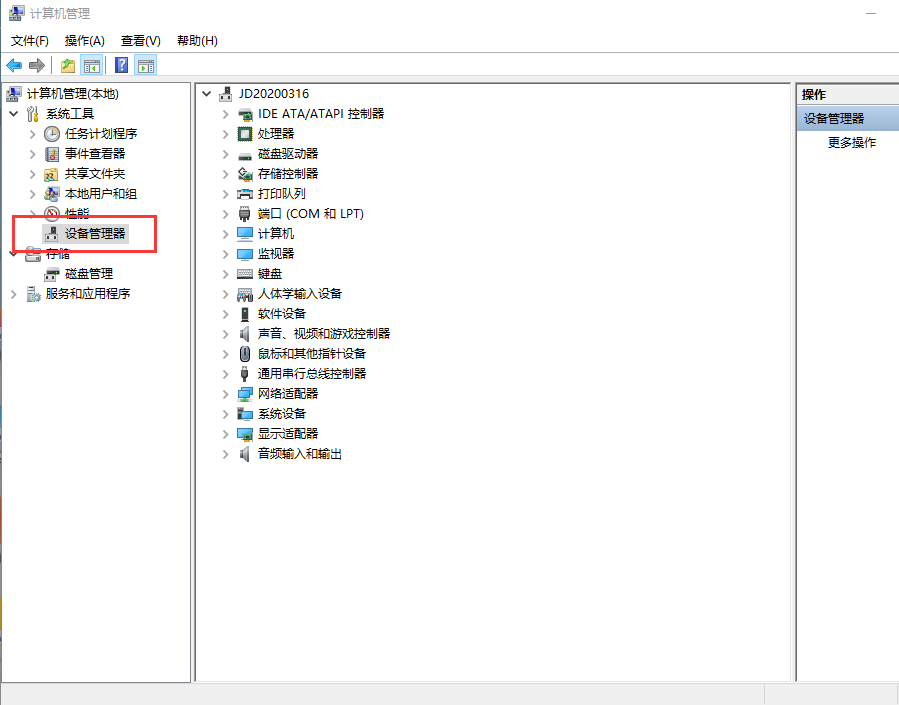This screenshot has width=899, height=705.
Task: Open the 查看(V) menu
Action: [x=140, y=41]
